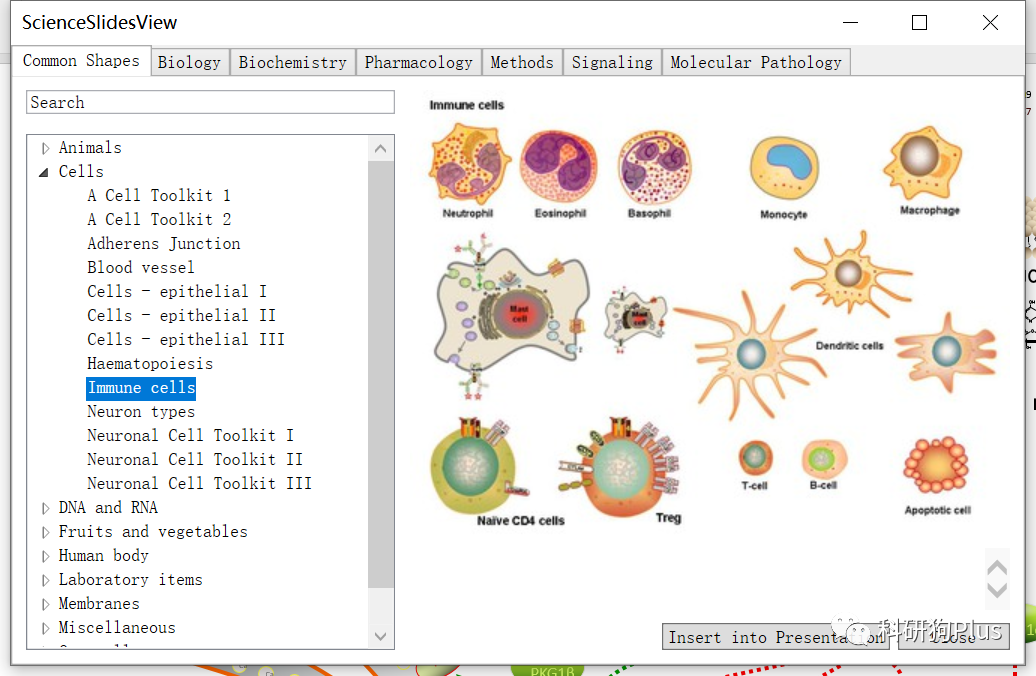Select Cells - epithelial III
This screenshot has height=676, width=1036.
(186, 339)
